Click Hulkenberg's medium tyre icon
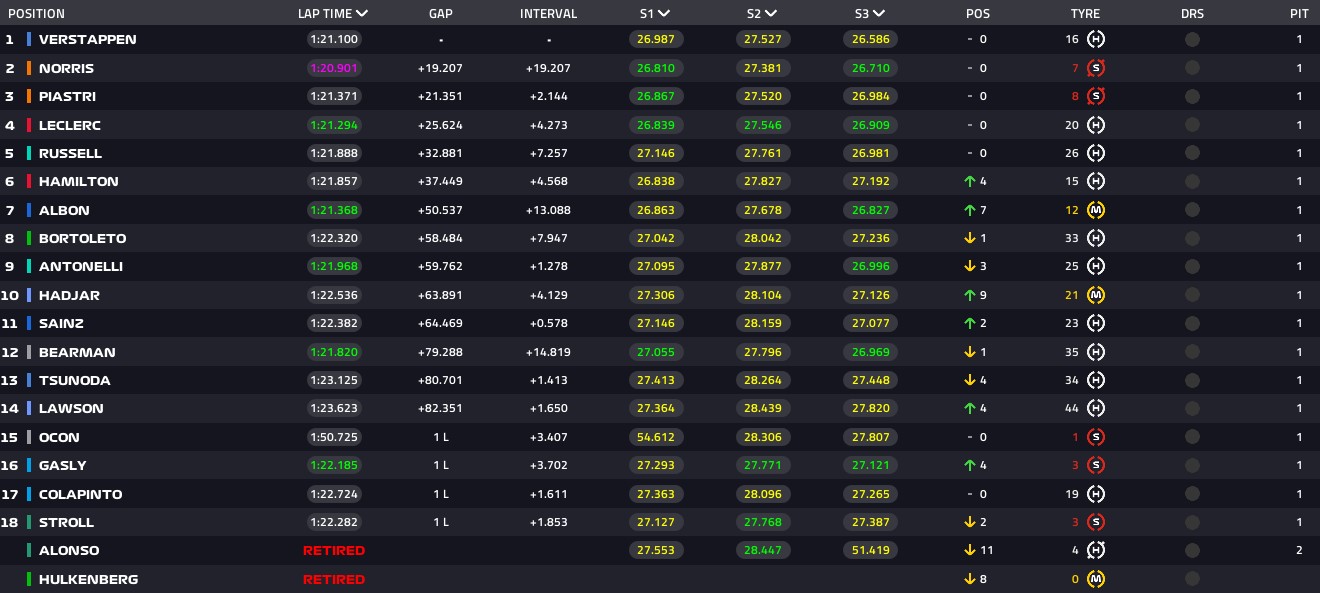 [x=1096, y=579]
